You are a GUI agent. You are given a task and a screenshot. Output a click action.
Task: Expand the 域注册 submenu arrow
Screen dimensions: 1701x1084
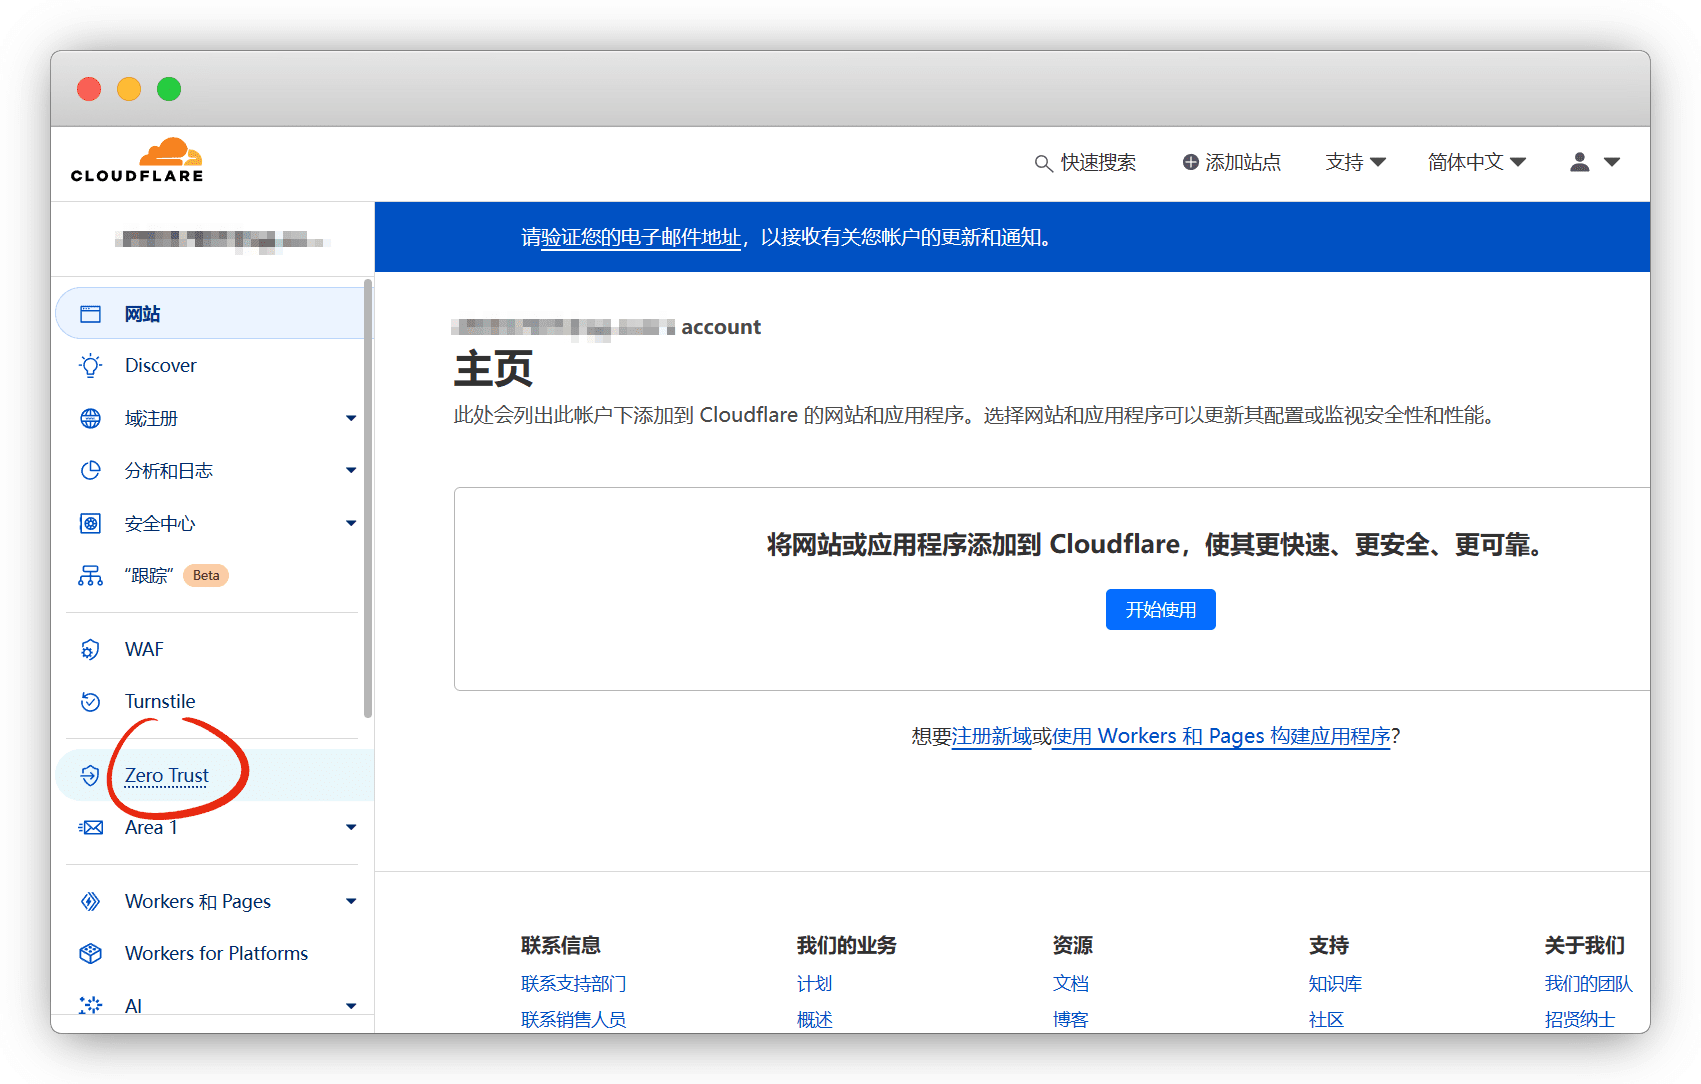pyautogui.click(x=351, y=418)
